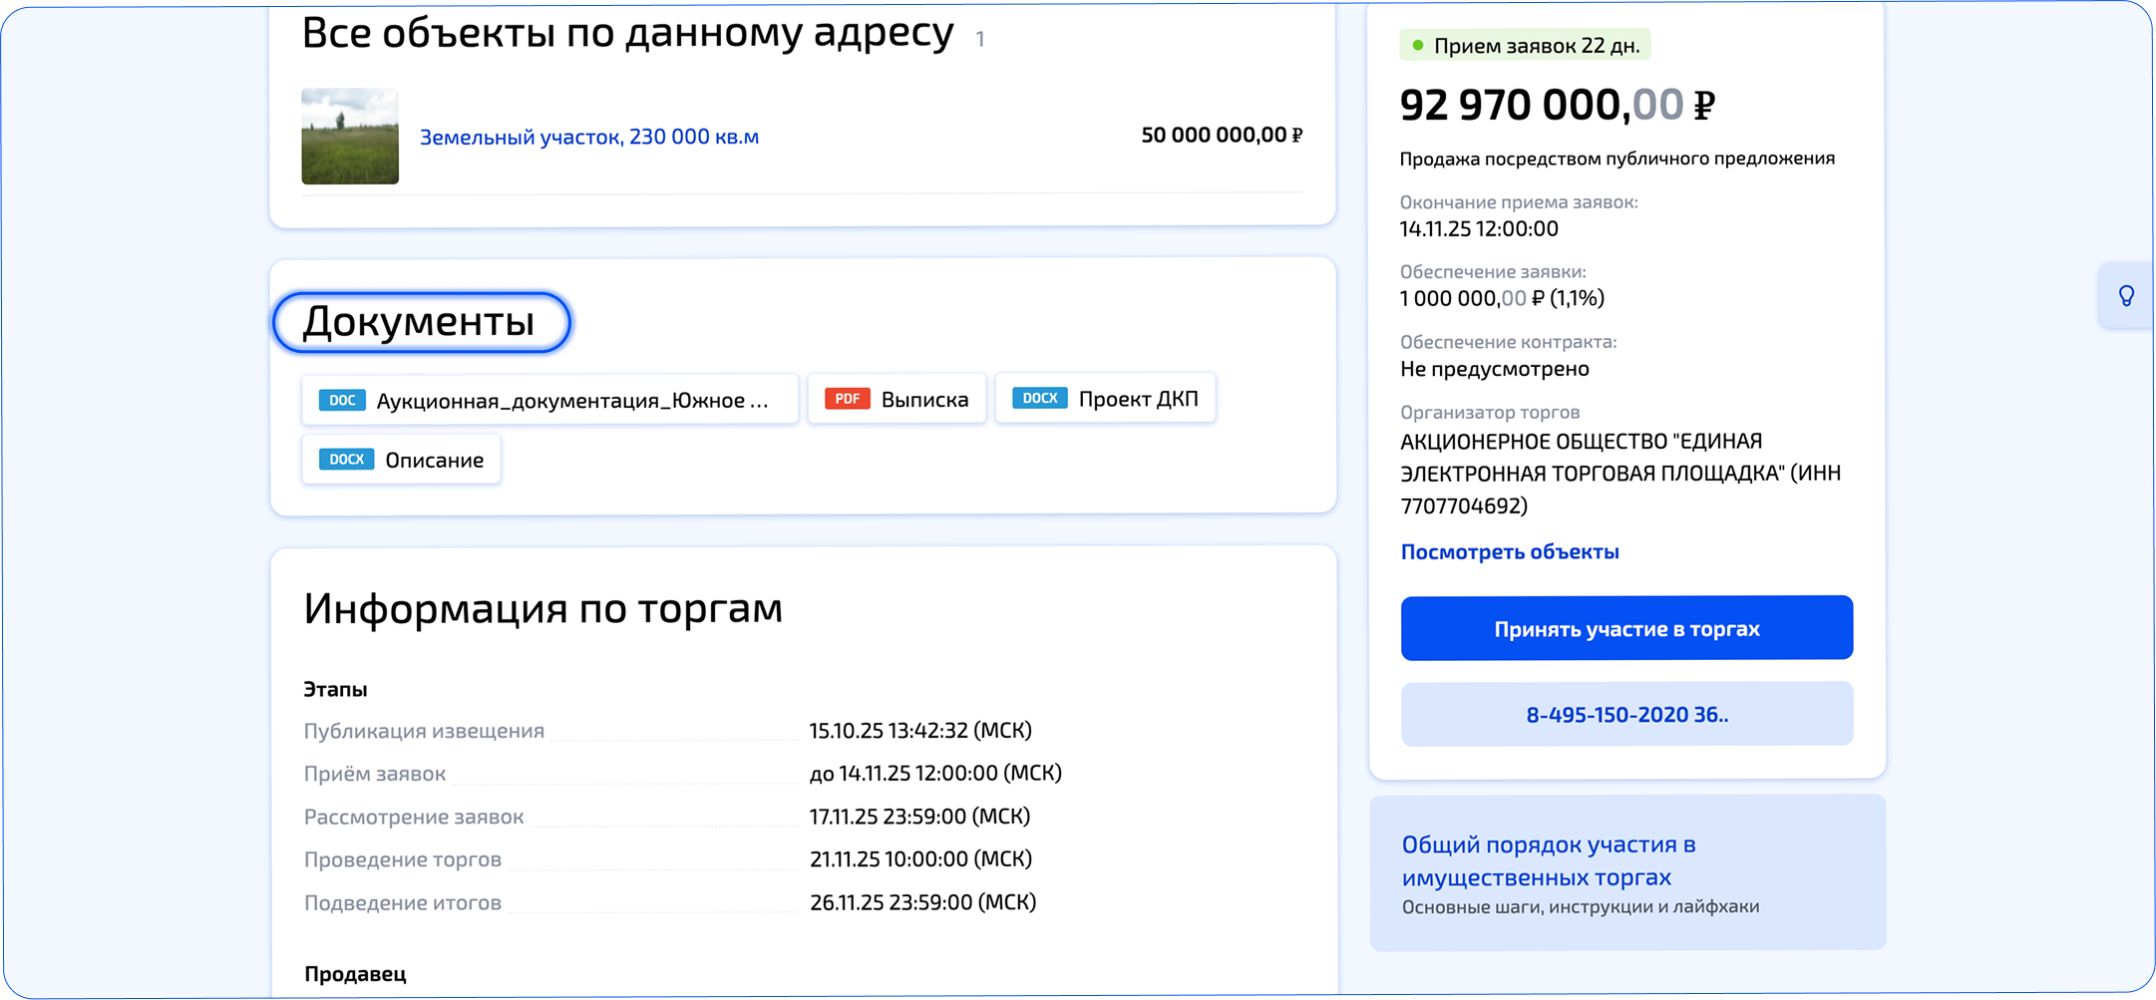Open the Проект ДКП document
Viewport: 2156px width, 1000px height.
coord(1105,398)
